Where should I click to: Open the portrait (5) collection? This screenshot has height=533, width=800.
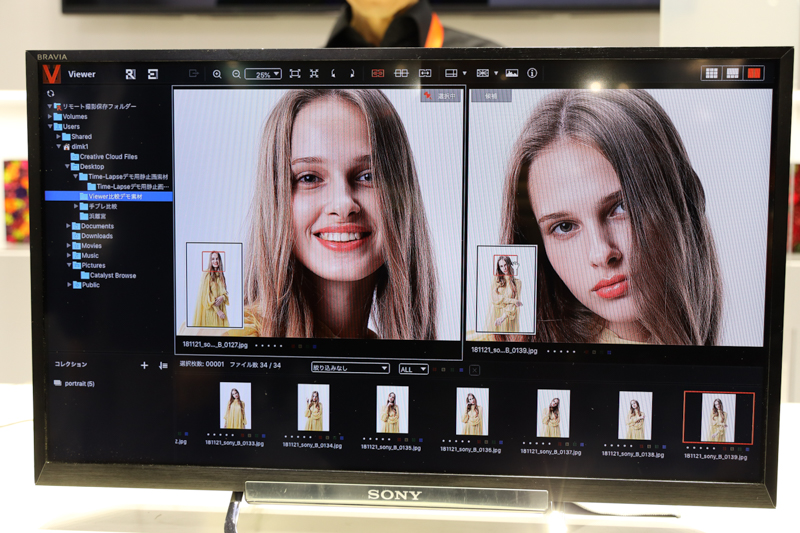[74, 384]
